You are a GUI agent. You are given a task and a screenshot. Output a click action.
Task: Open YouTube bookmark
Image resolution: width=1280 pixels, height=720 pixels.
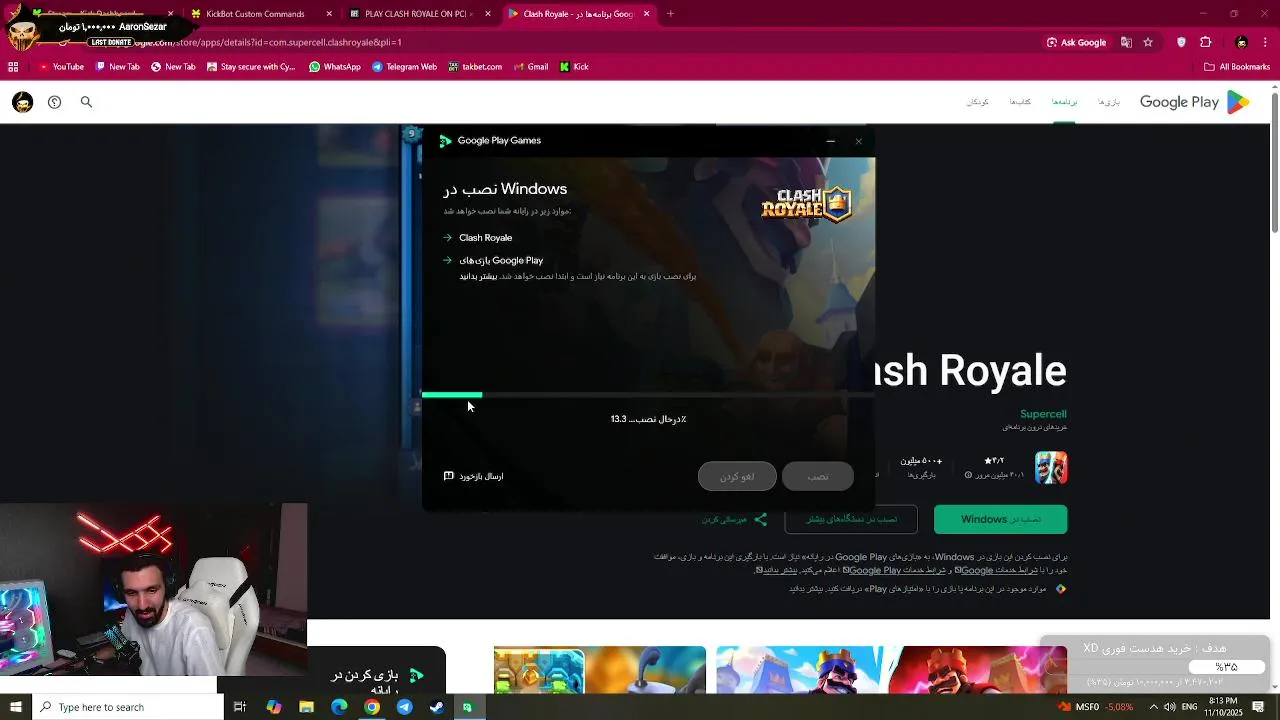tap(61, 67)
